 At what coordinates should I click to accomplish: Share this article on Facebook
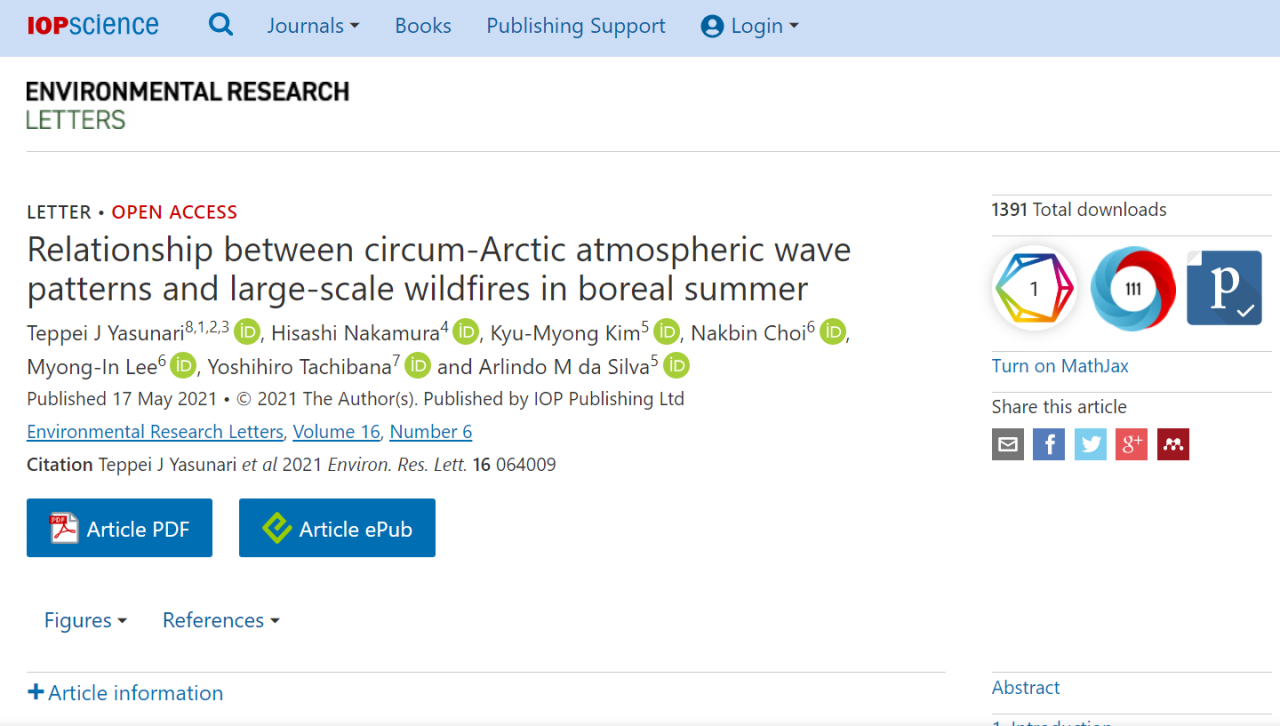click(1049, 444)
